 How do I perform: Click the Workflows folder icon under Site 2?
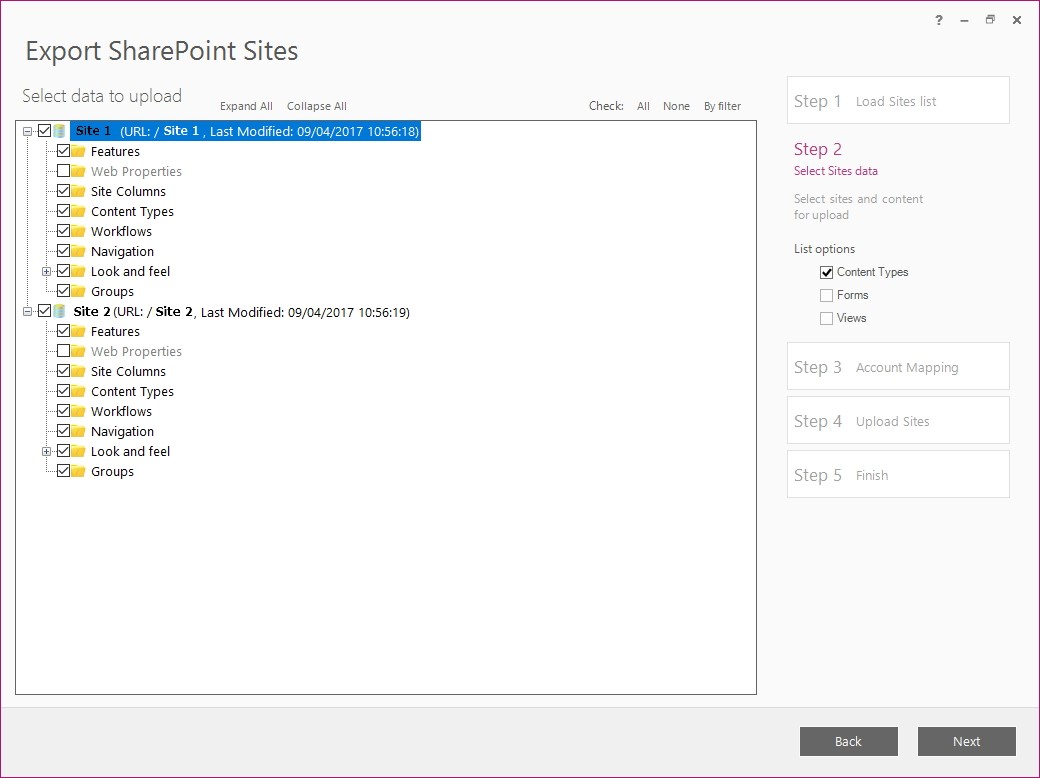[78, 411]
